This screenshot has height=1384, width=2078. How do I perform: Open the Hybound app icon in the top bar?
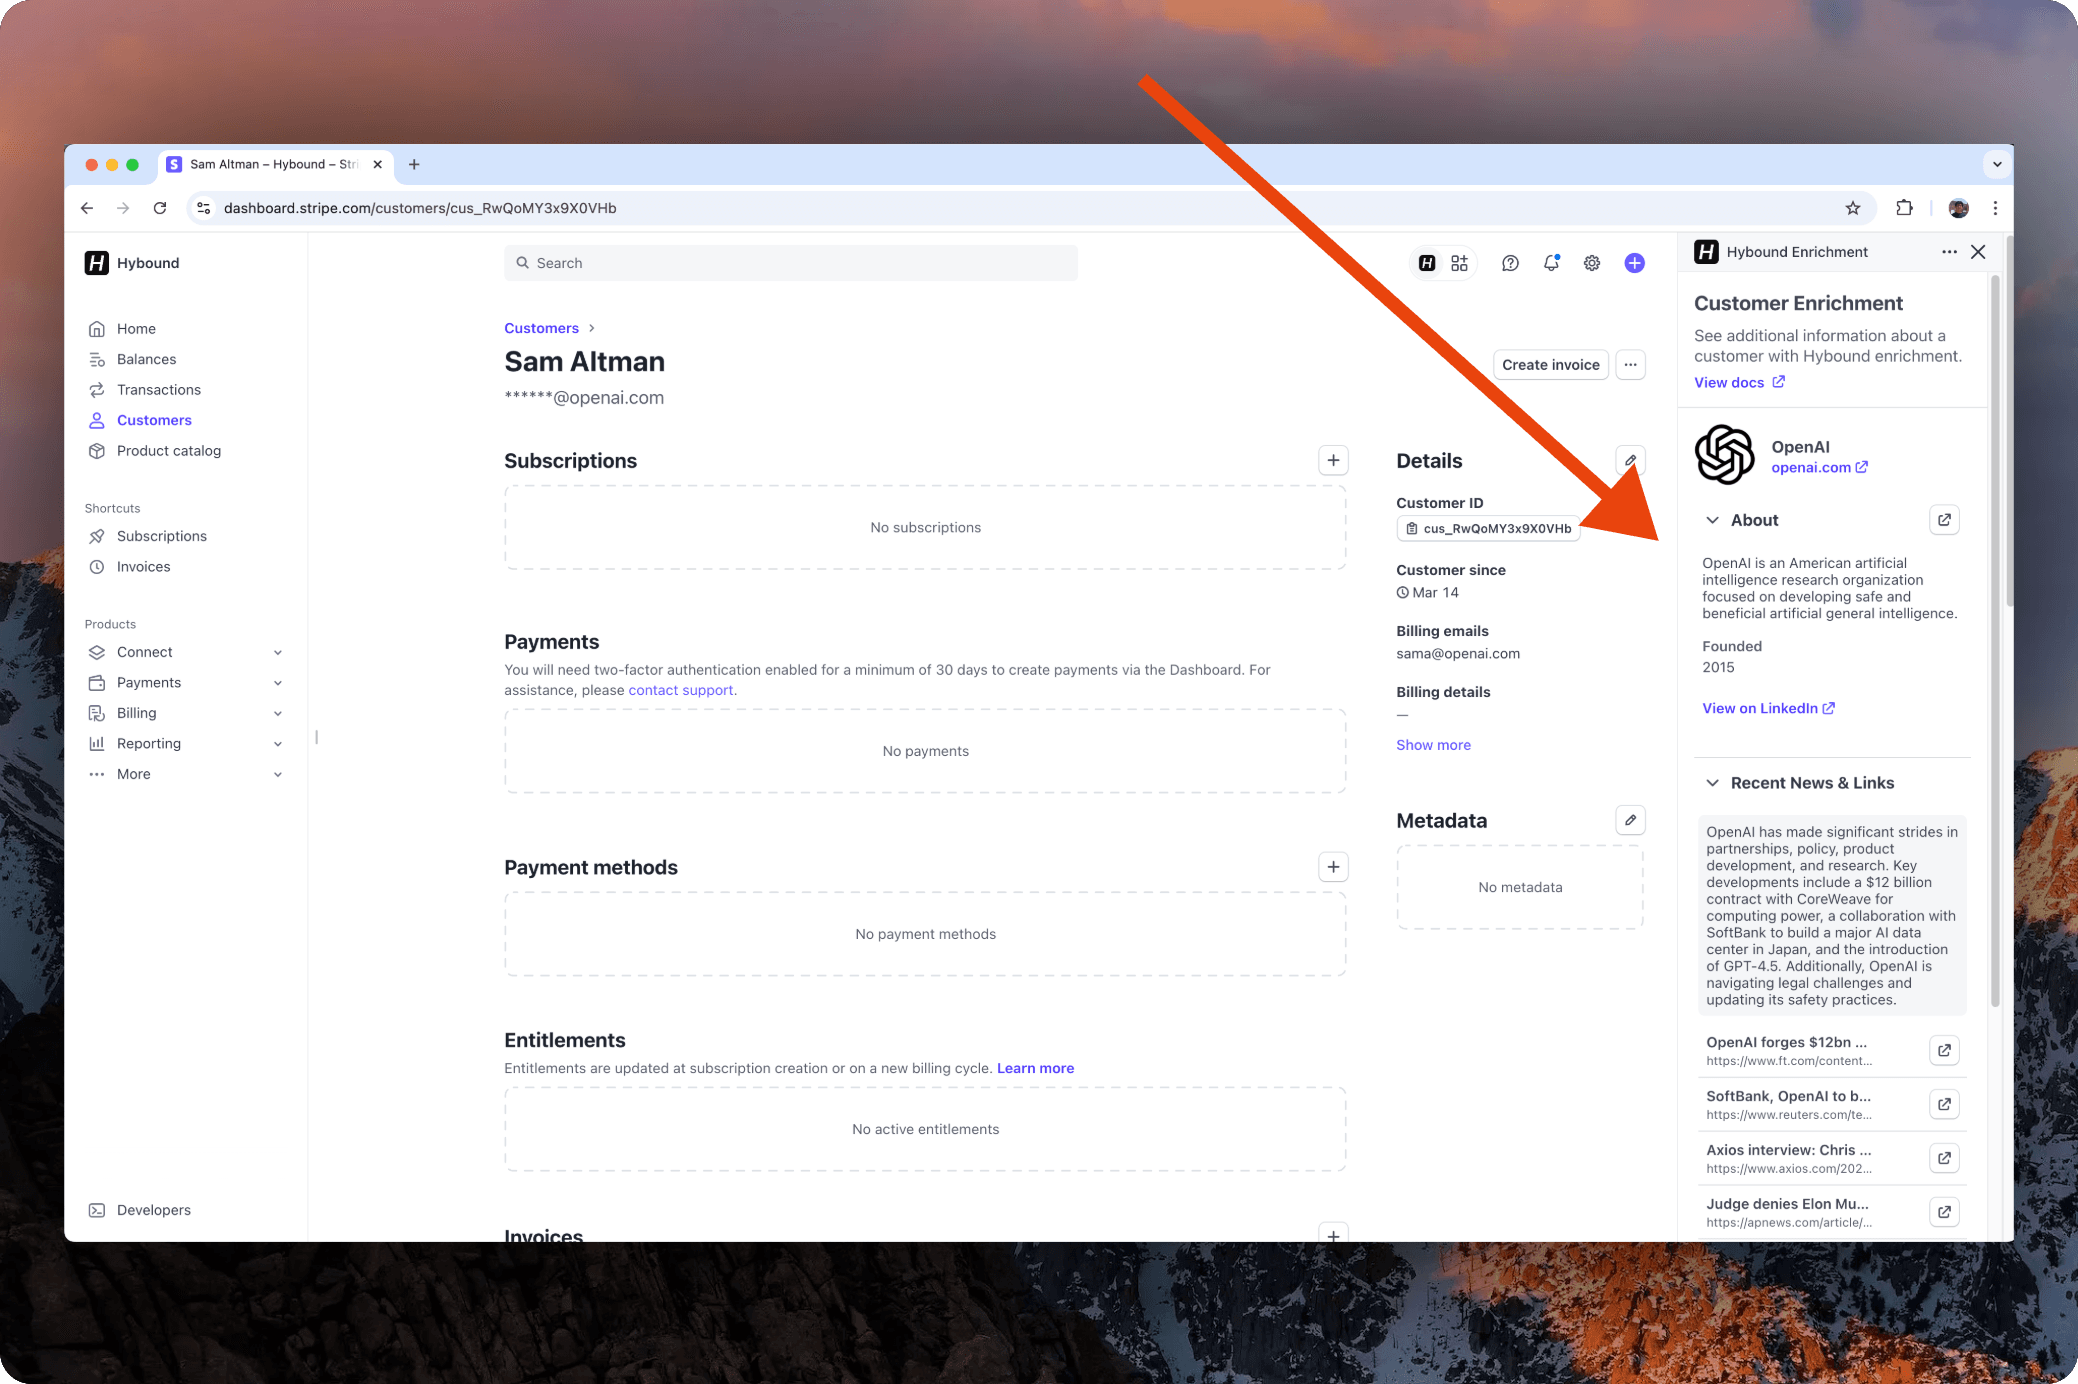(x=1427, y=263)
